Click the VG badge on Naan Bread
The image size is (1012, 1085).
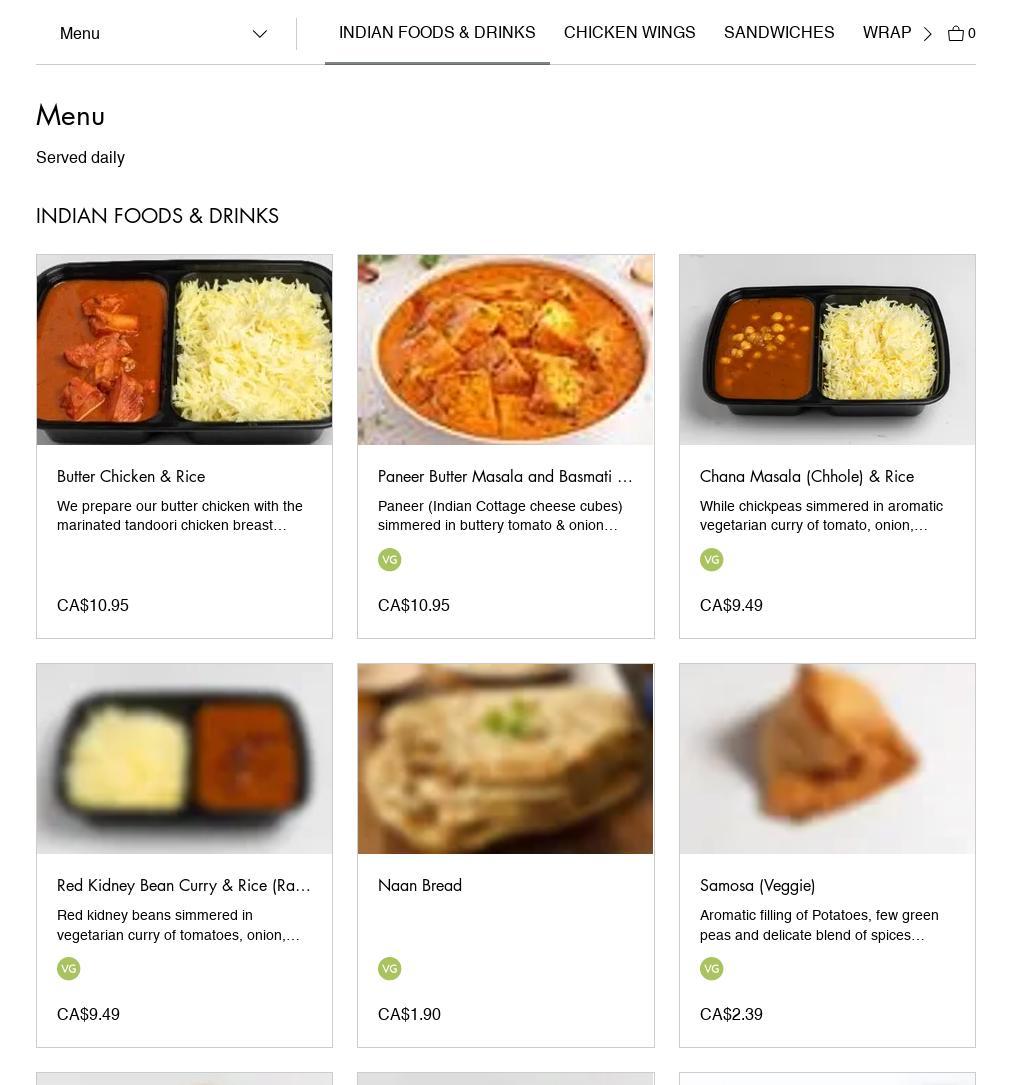pyautogui.click(x=390, y=969)
